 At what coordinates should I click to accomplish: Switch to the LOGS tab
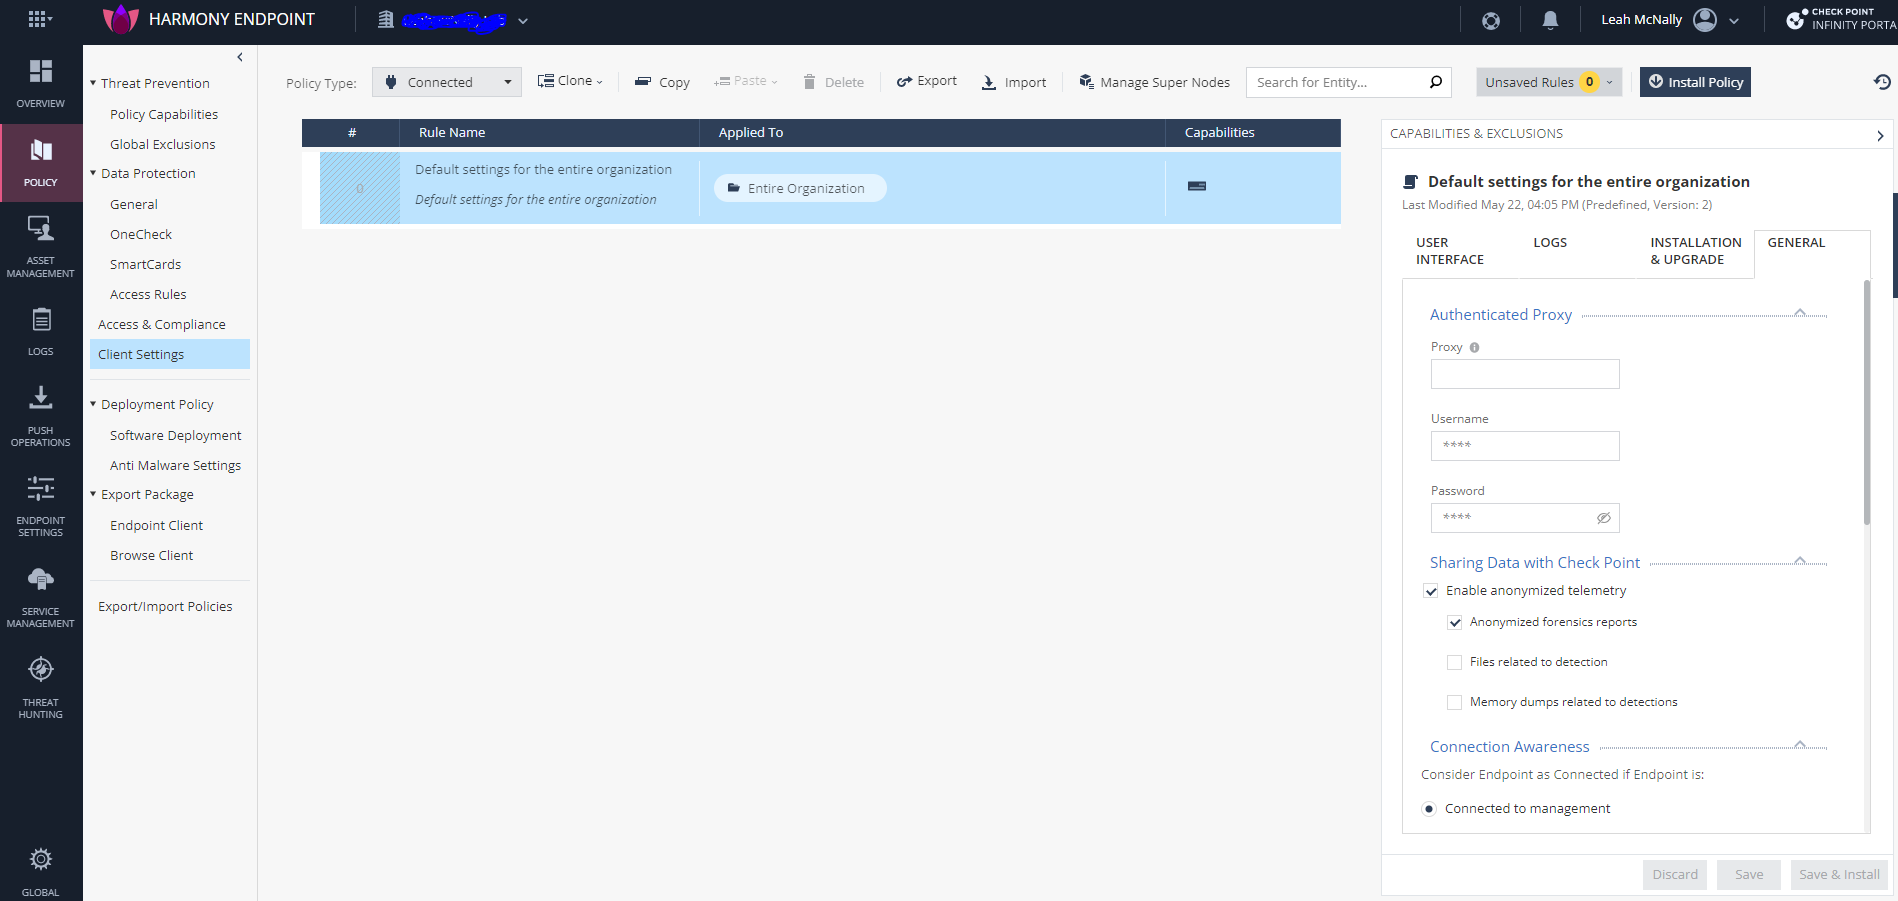[1549, 242]
